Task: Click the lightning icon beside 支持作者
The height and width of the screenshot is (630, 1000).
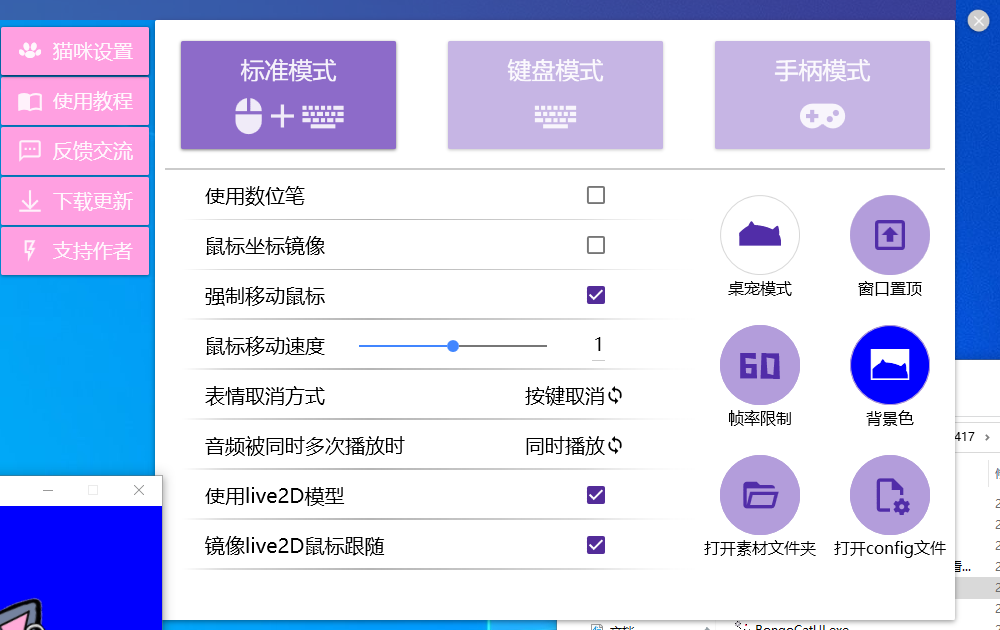Action: click(x=29, y=251)
